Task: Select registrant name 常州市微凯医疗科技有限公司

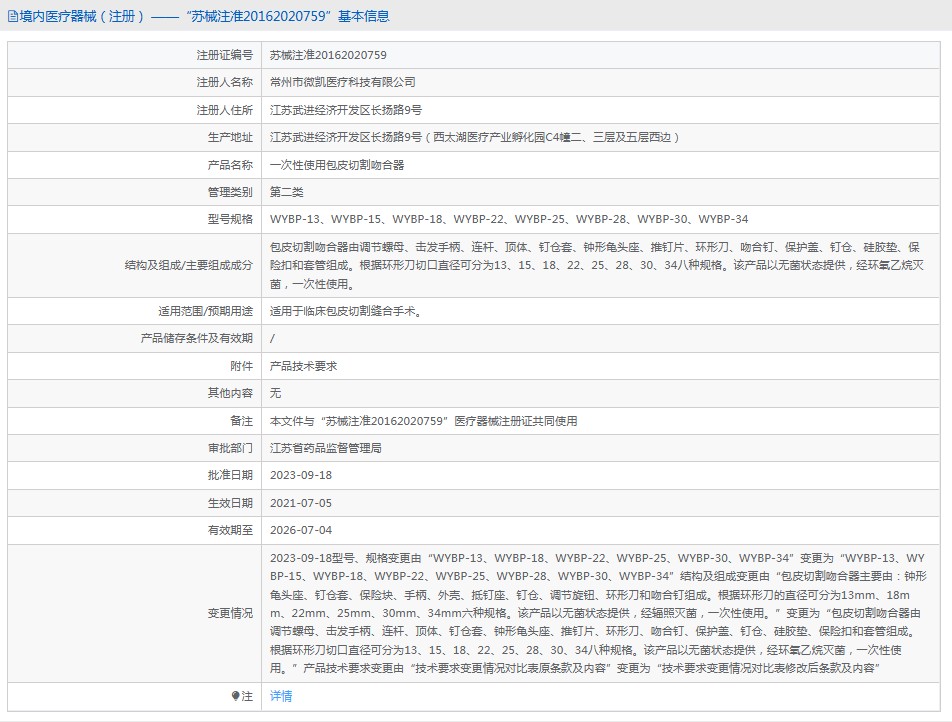Action: click(x=342, y=82)
